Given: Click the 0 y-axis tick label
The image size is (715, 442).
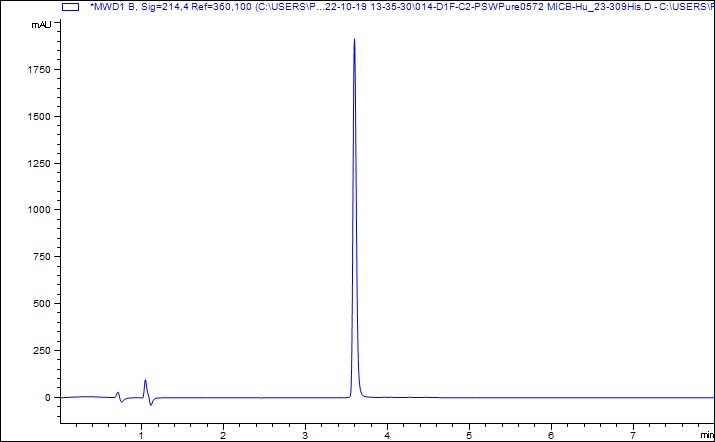Looking at the screenshot, I should coord(48,397).
